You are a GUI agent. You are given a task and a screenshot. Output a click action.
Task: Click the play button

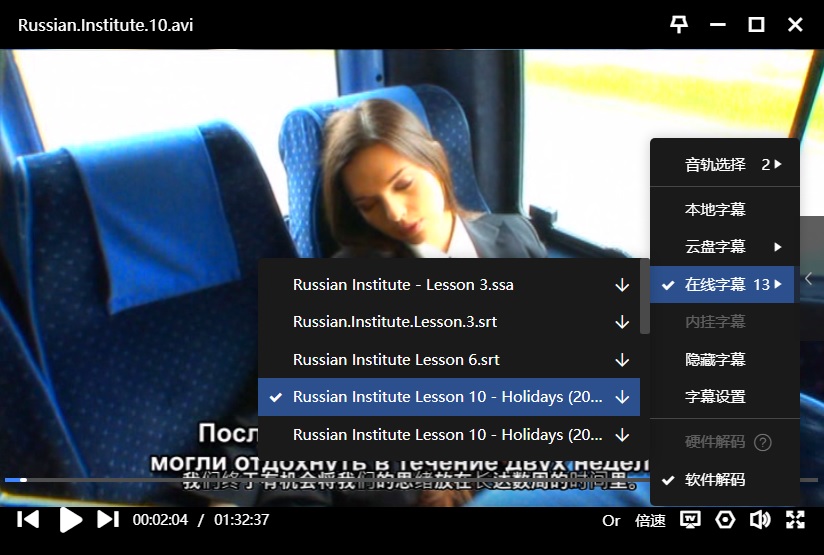tap(70, 519)
